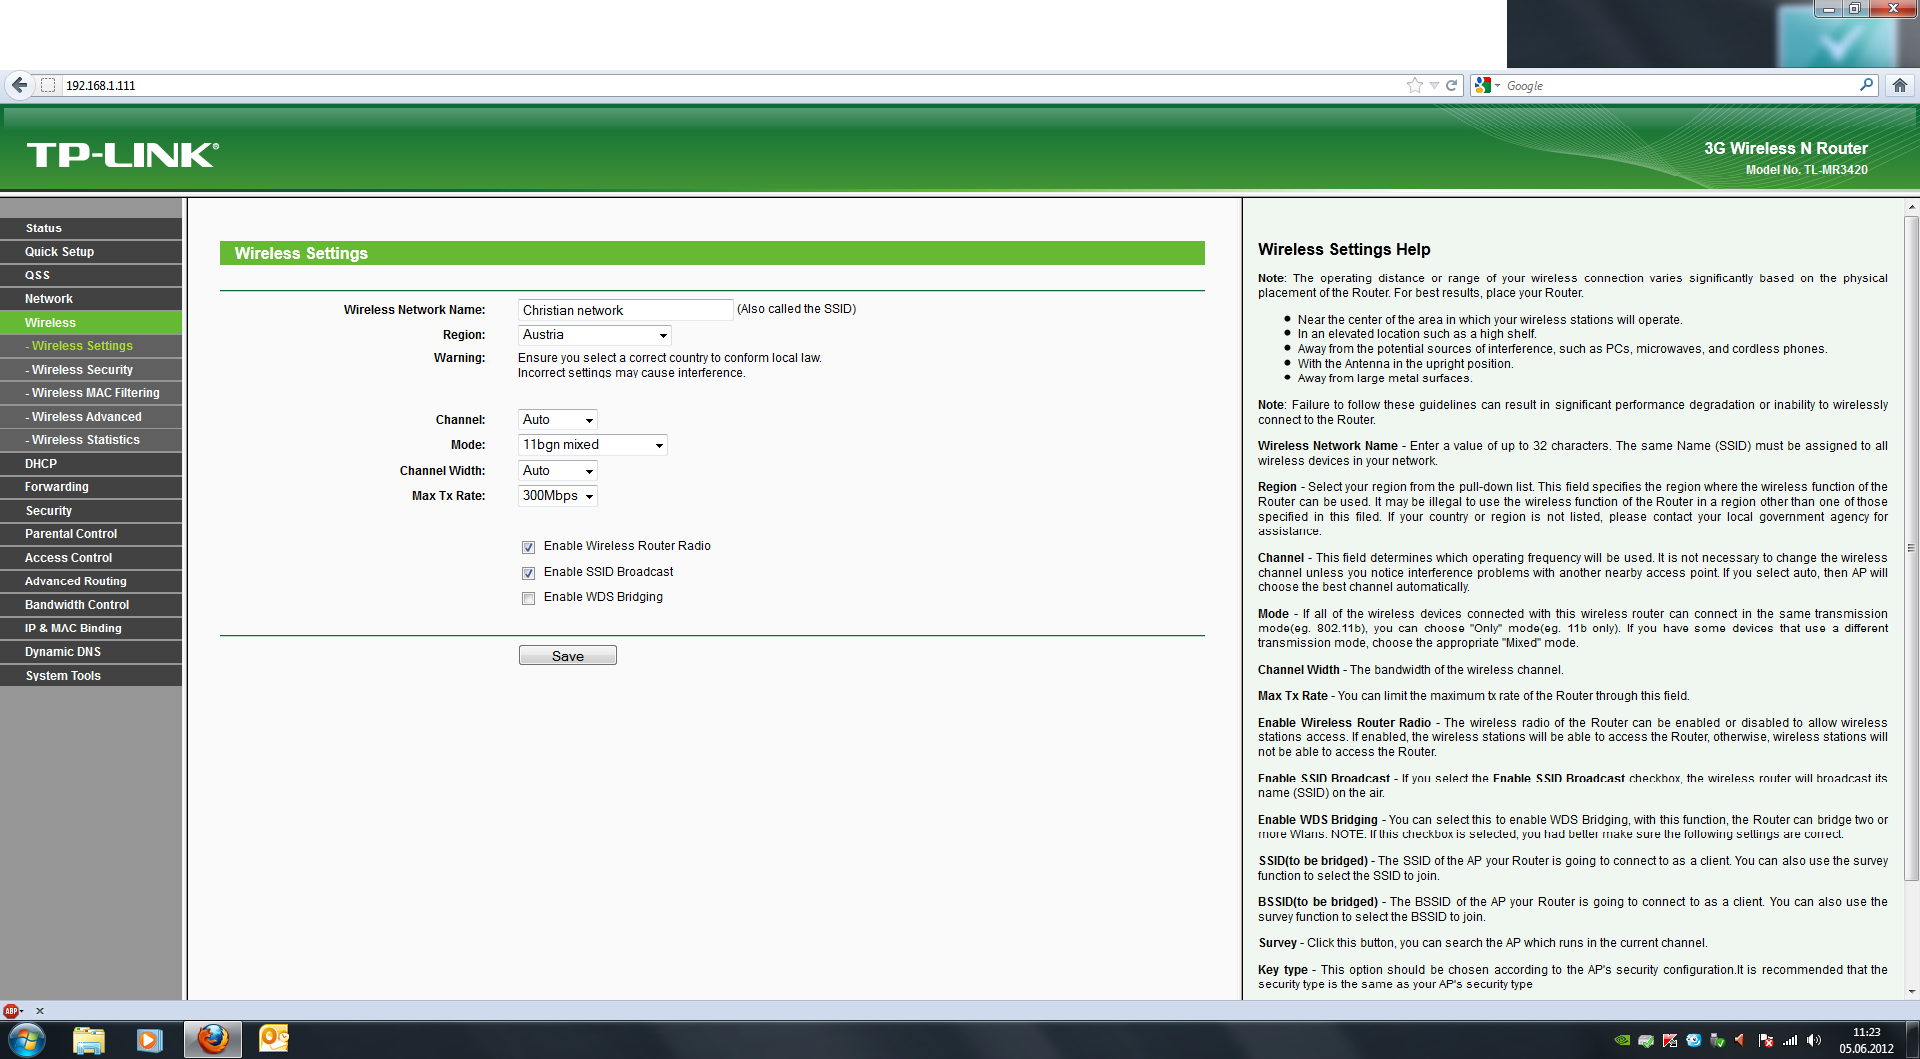Click the search magnifier icon
Image resolution: width=1920 pixels, height=1059 pixels.
[1866, 85]
